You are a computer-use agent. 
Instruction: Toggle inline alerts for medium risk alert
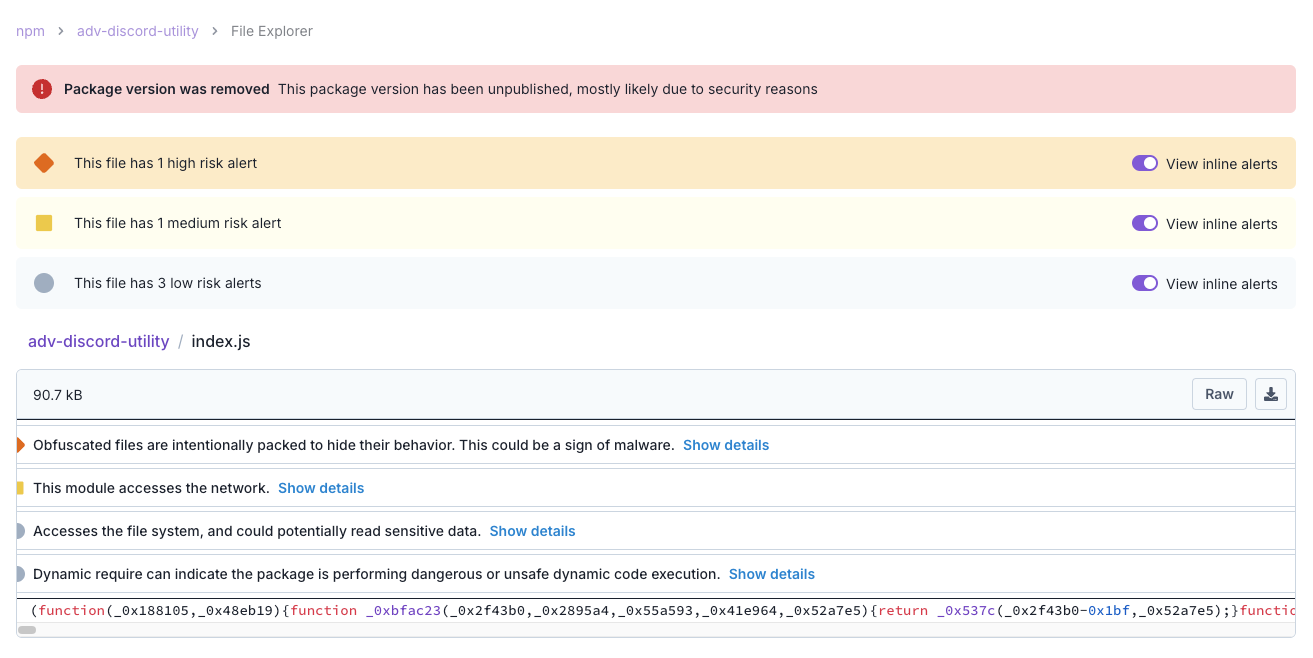(x=1145, y=223)
